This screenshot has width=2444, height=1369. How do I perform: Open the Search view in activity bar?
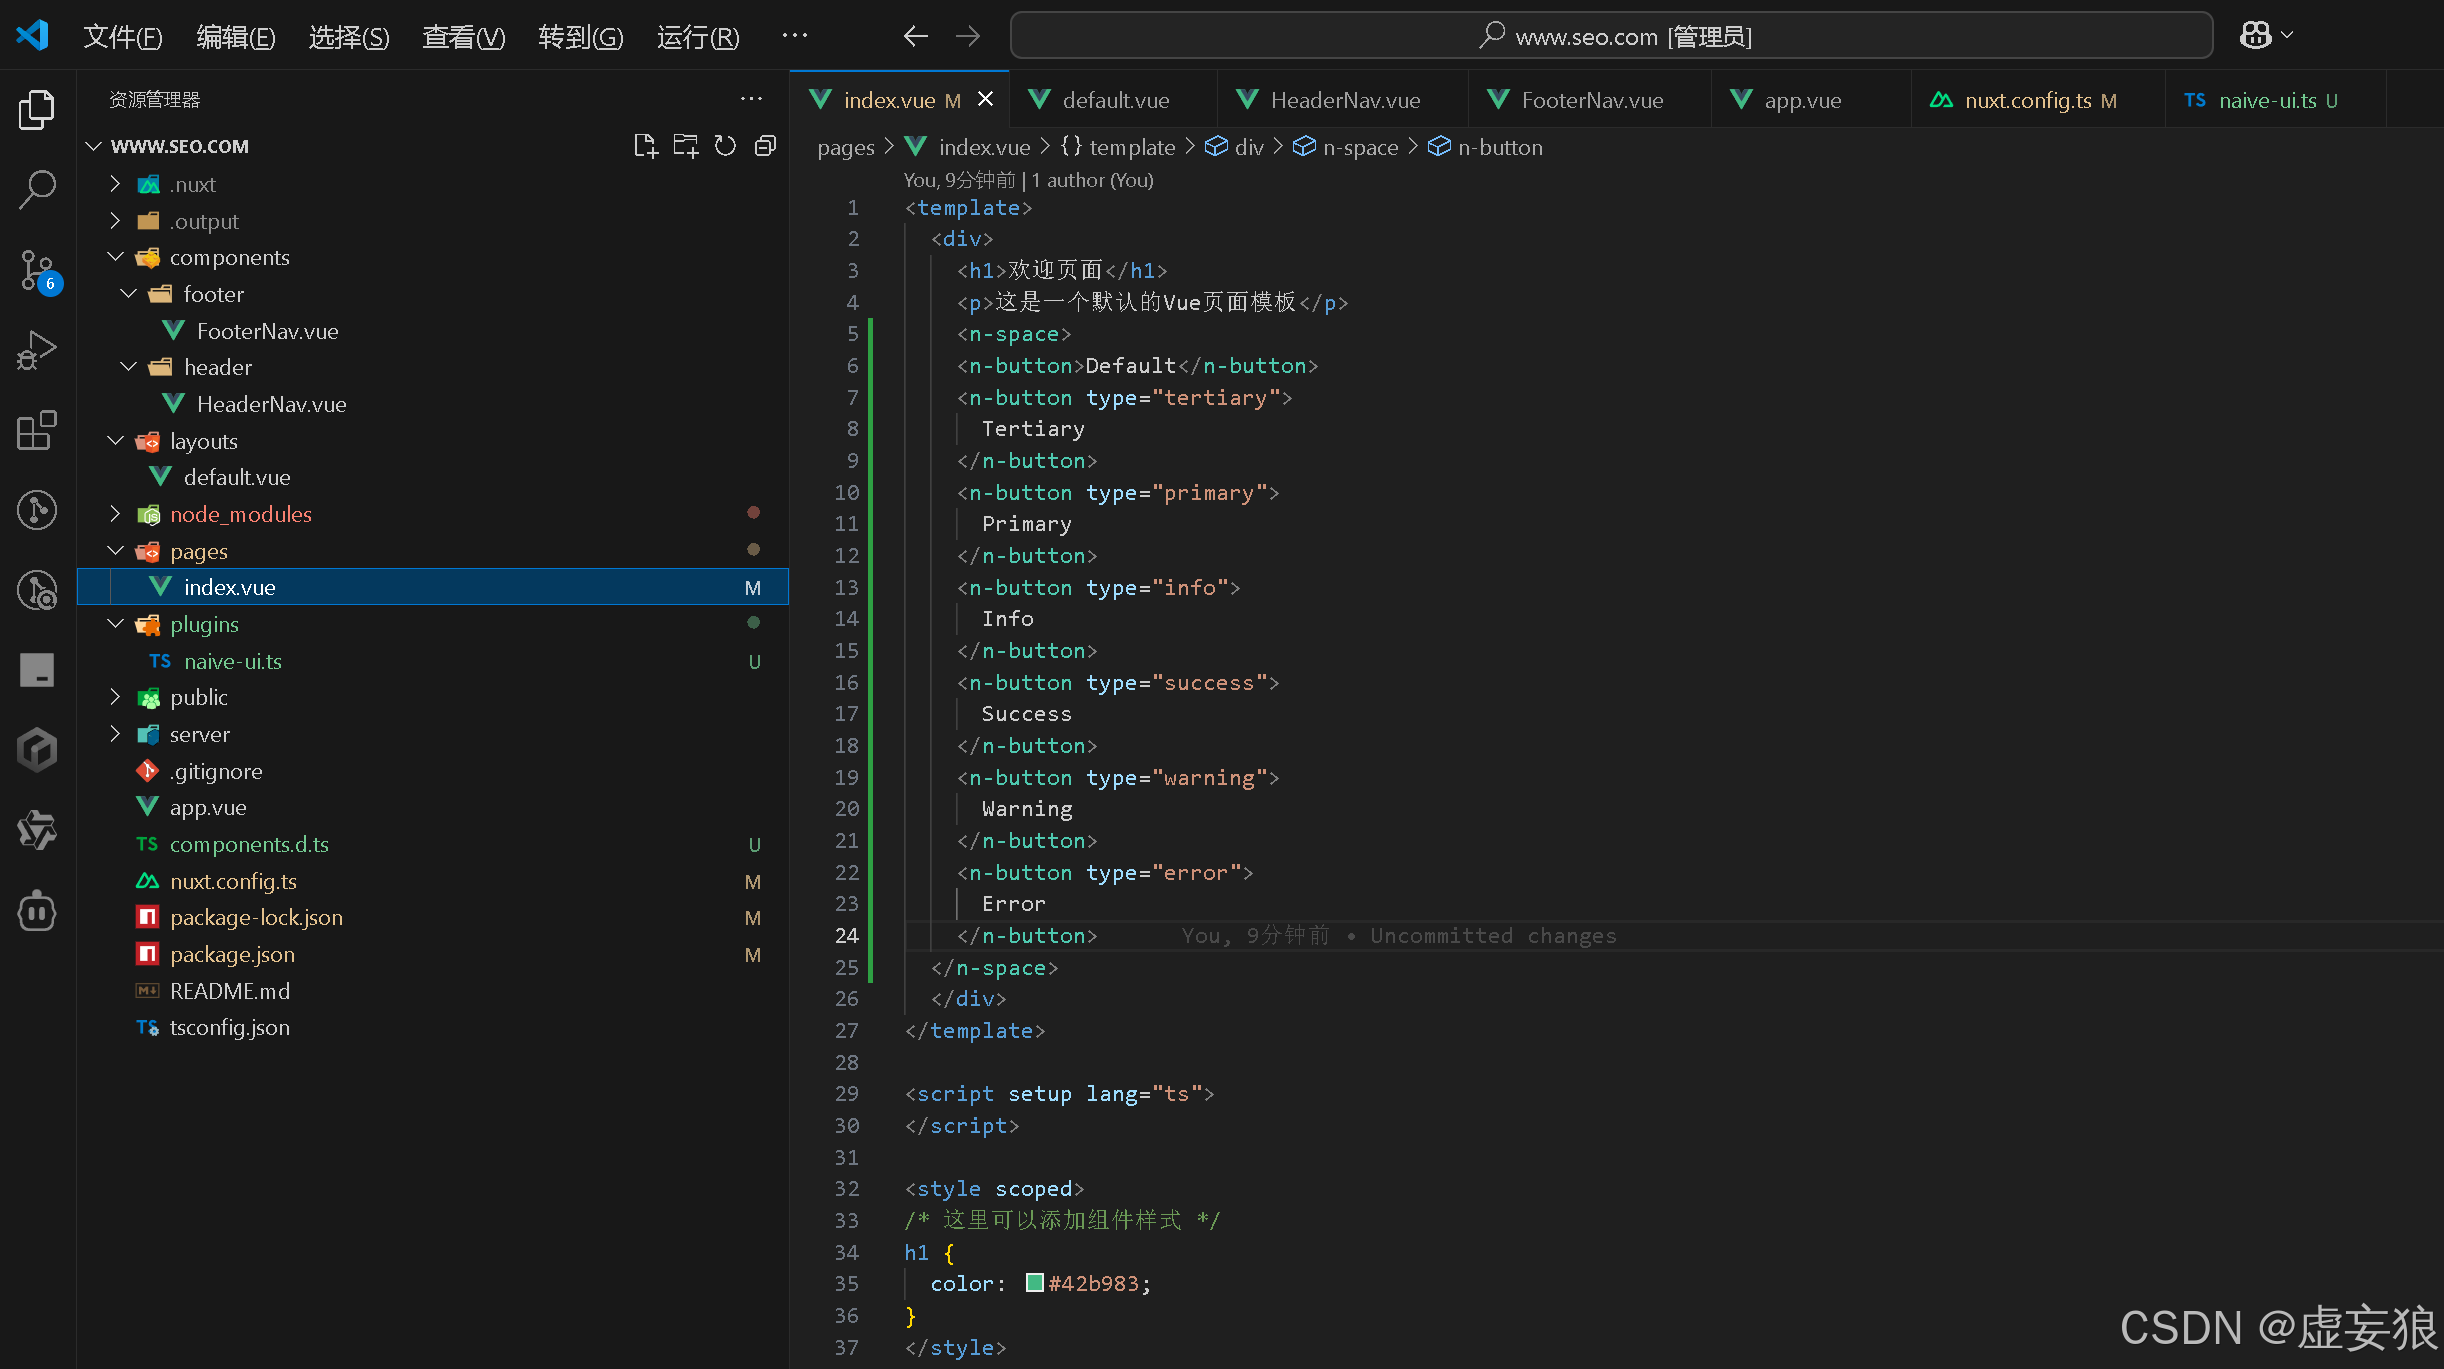click(x=37, y=189)
